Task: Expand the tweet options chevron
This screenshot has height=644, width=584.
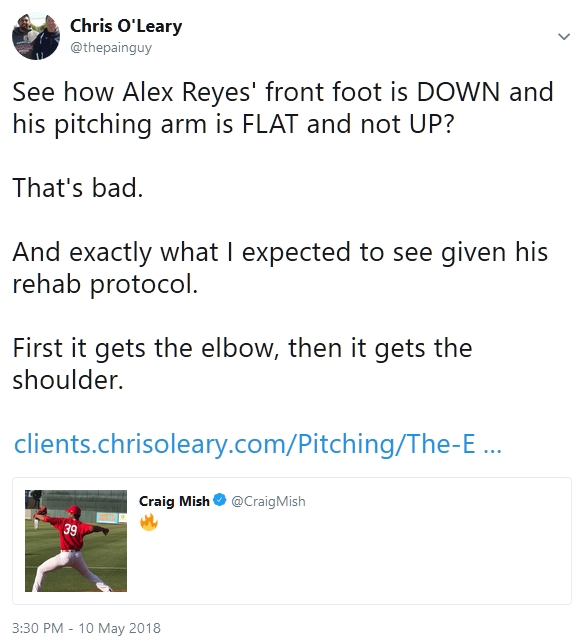Action: (564, 37)
